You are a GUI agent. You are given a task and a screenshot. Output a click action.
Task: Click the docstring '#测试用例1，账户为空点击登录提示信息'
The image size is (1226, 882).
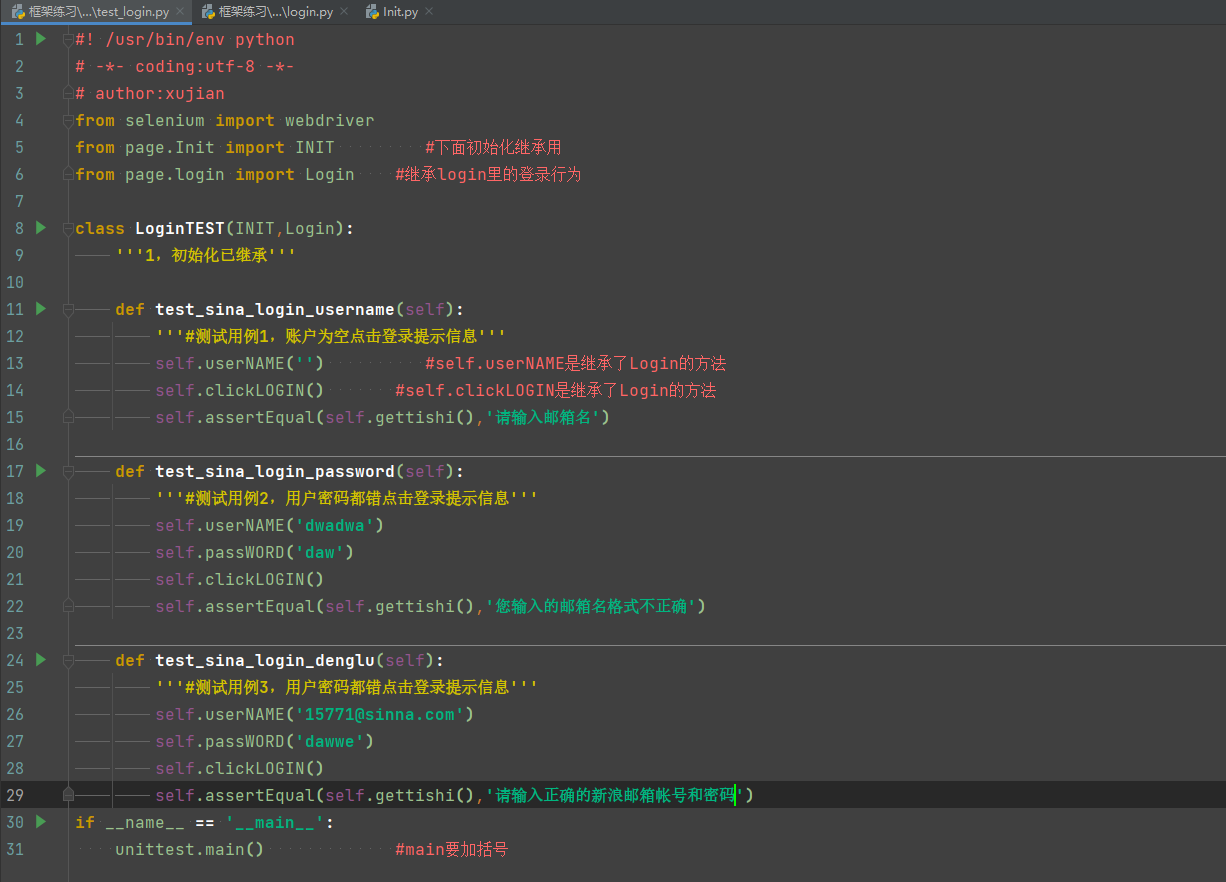tap(330, 337)
